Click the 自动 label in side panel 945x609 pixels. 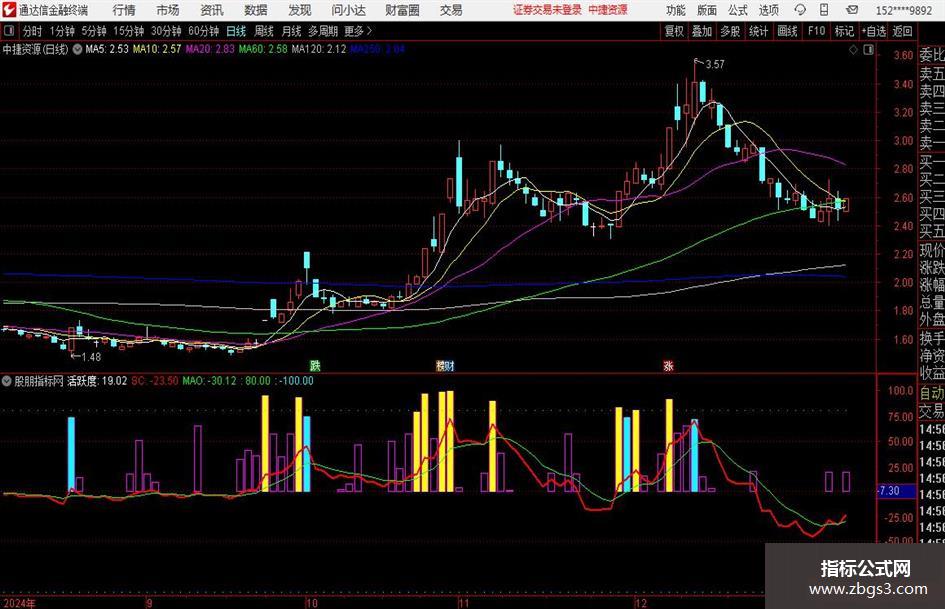[x=932, y=393]
